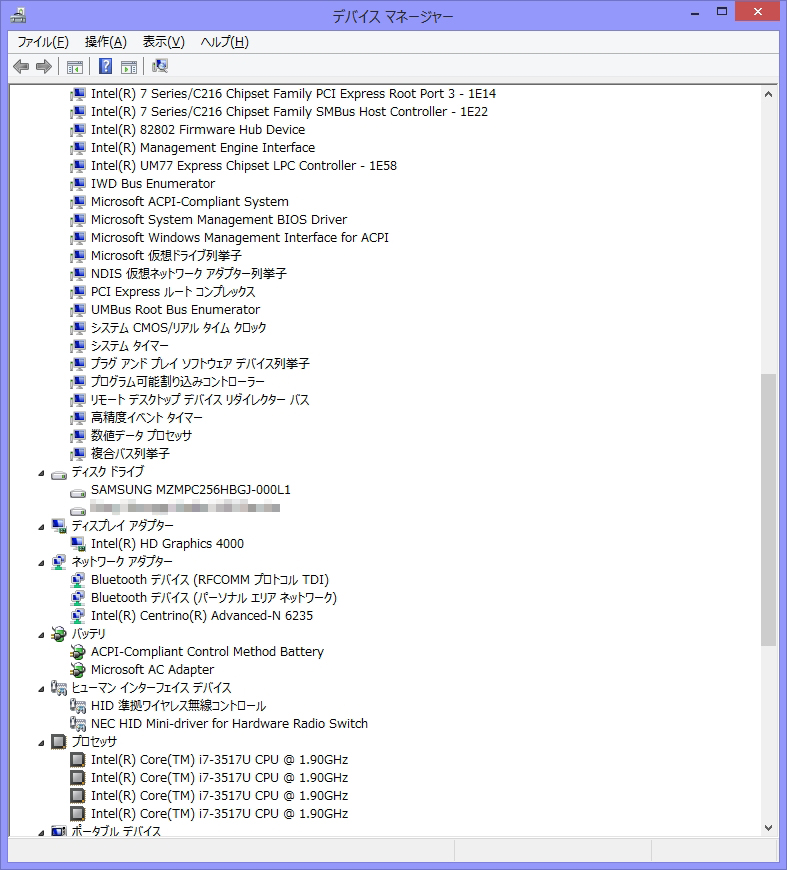The width and height of the screenshot is (787, 870).
Task: Click the scan for hardware changes icon
Action: pos(160,67)
